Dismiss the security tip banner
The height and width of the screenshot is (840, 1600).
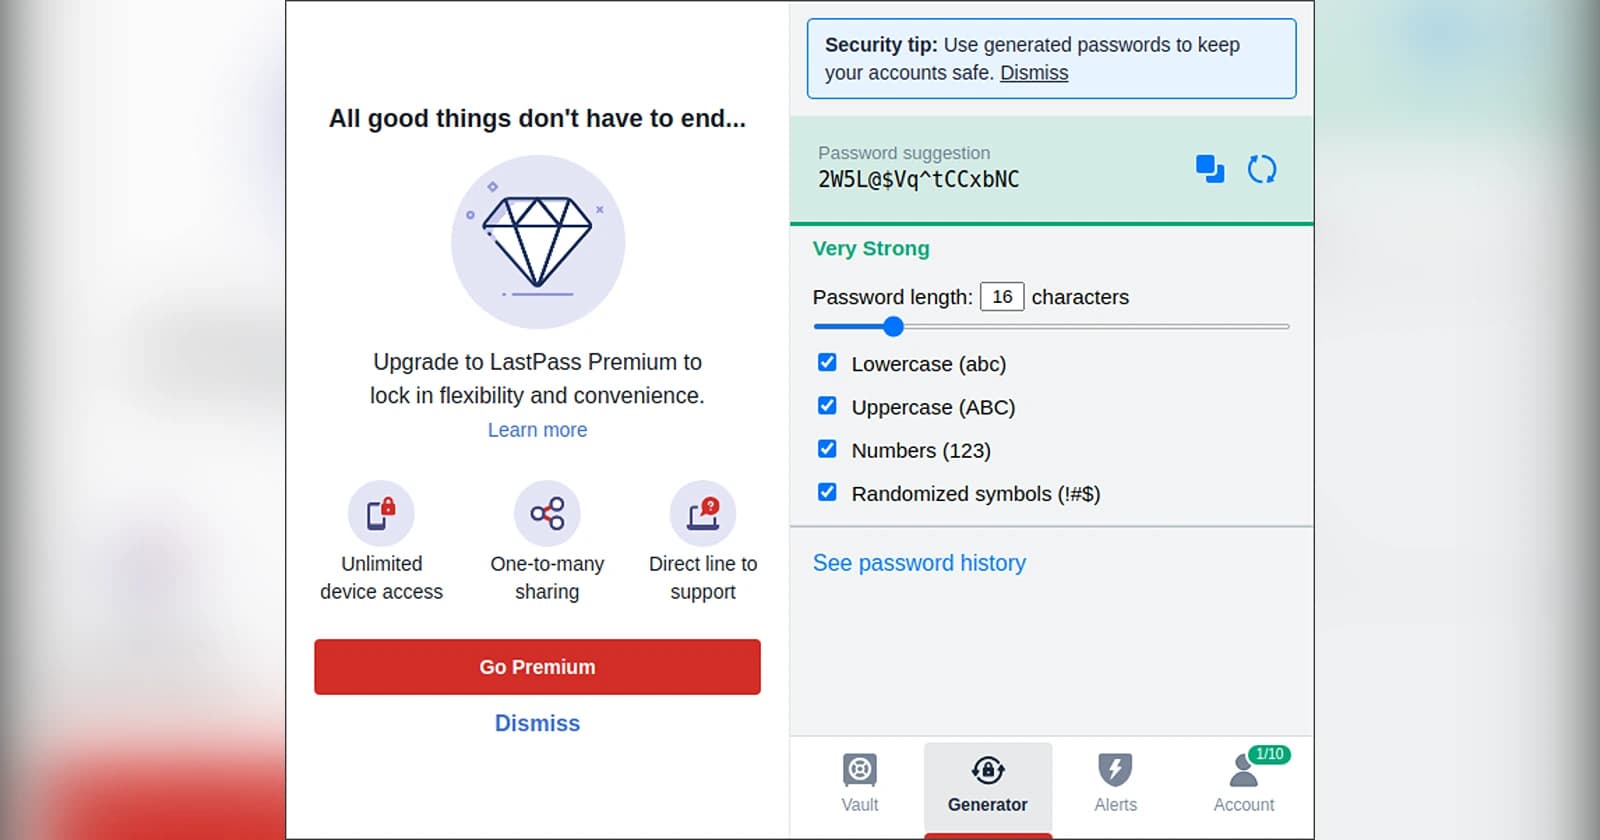[1034, 72]
